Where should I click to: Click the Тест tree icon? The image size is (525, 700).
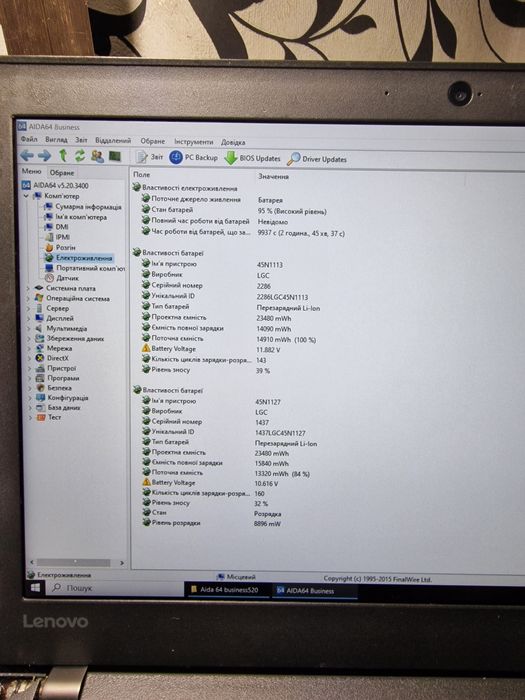pos(40,417)
